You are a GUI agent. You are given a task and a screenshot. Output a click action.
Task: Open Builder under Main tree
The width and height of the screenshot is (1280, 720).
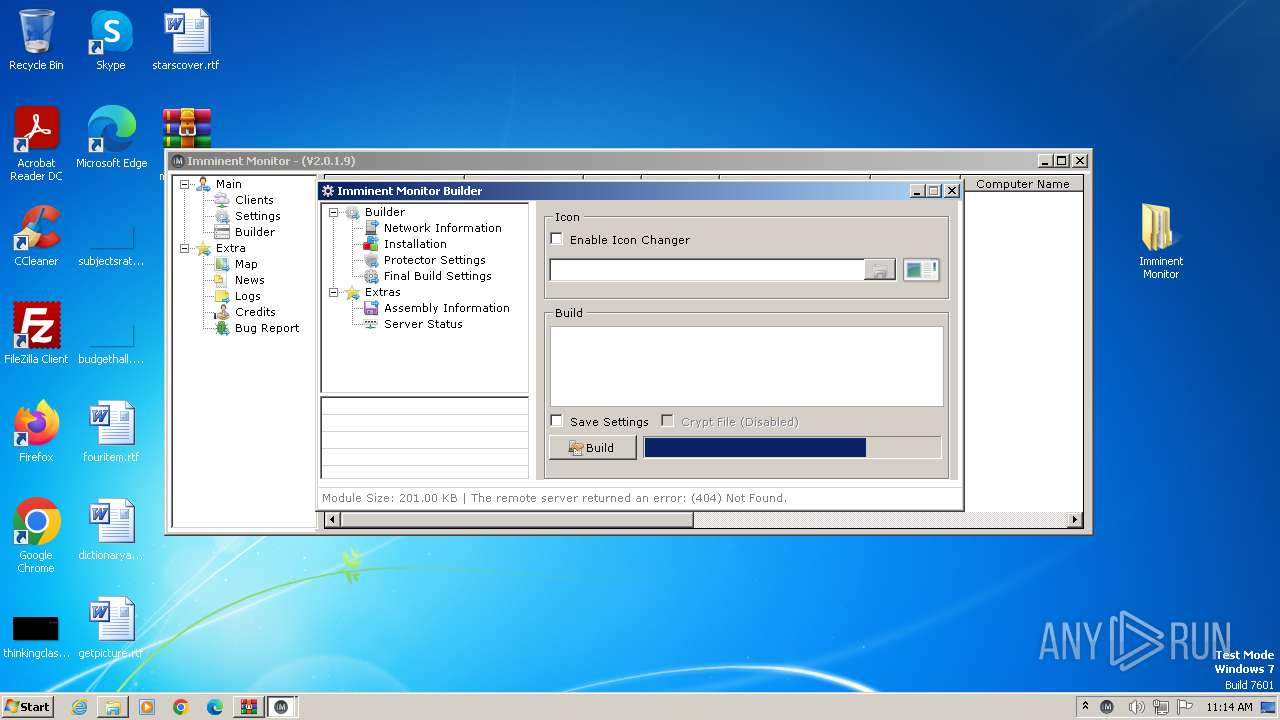255,232
